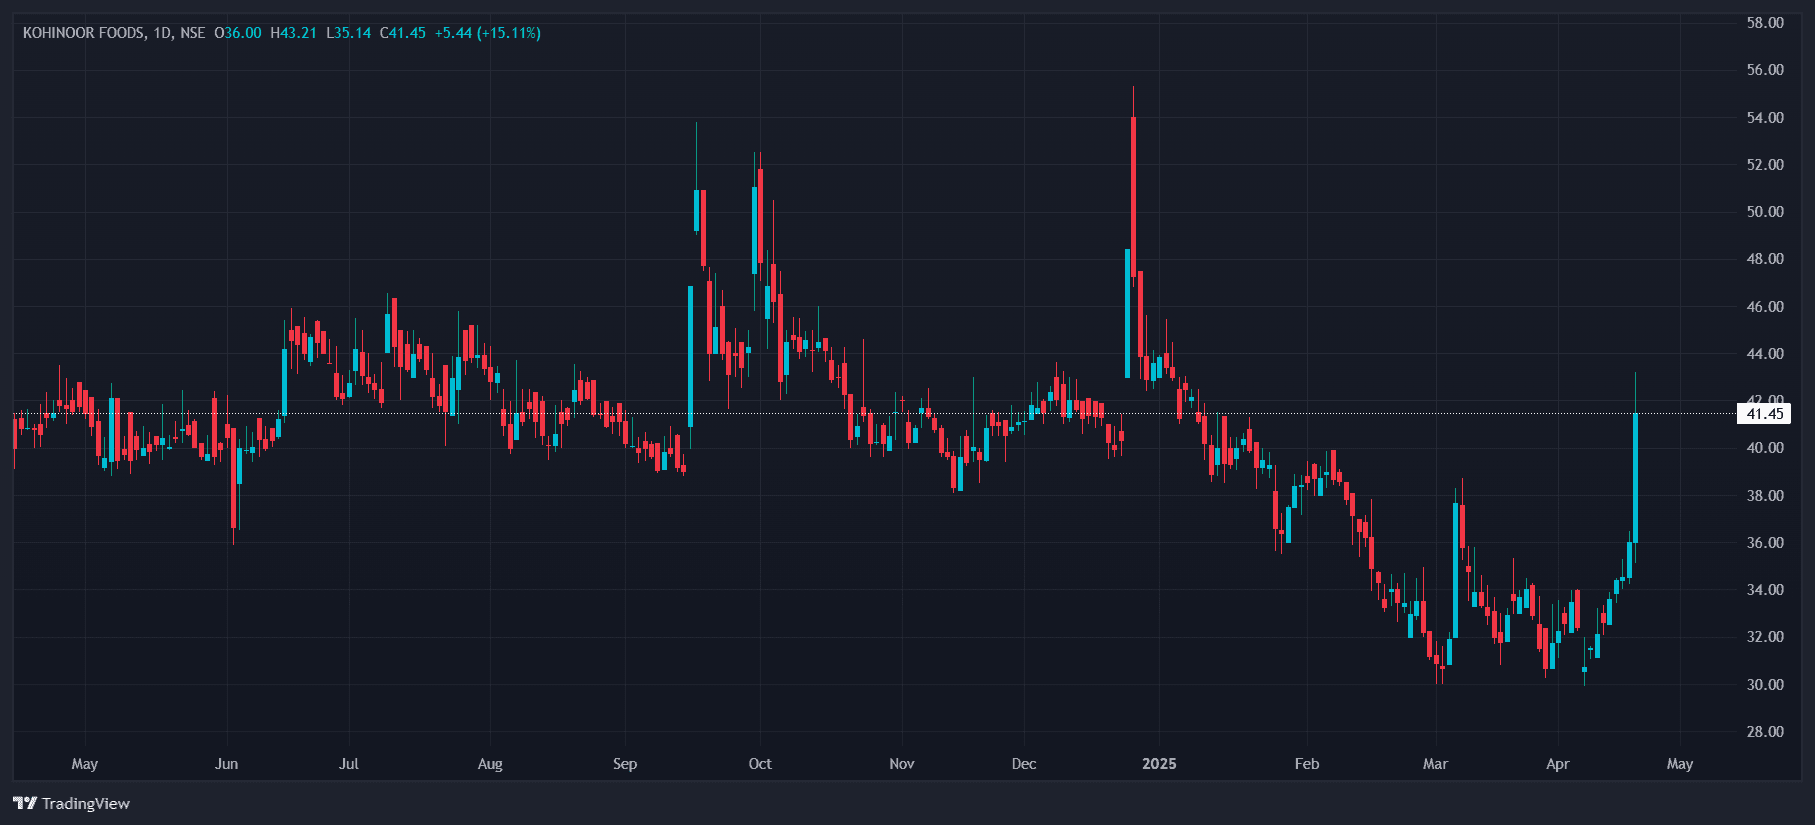Select the close value C41.45

(x=403, y=33)
